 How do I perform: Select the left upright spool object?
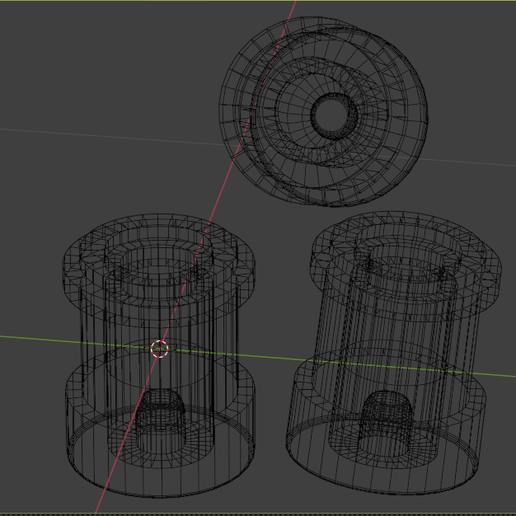coord(160,355)
